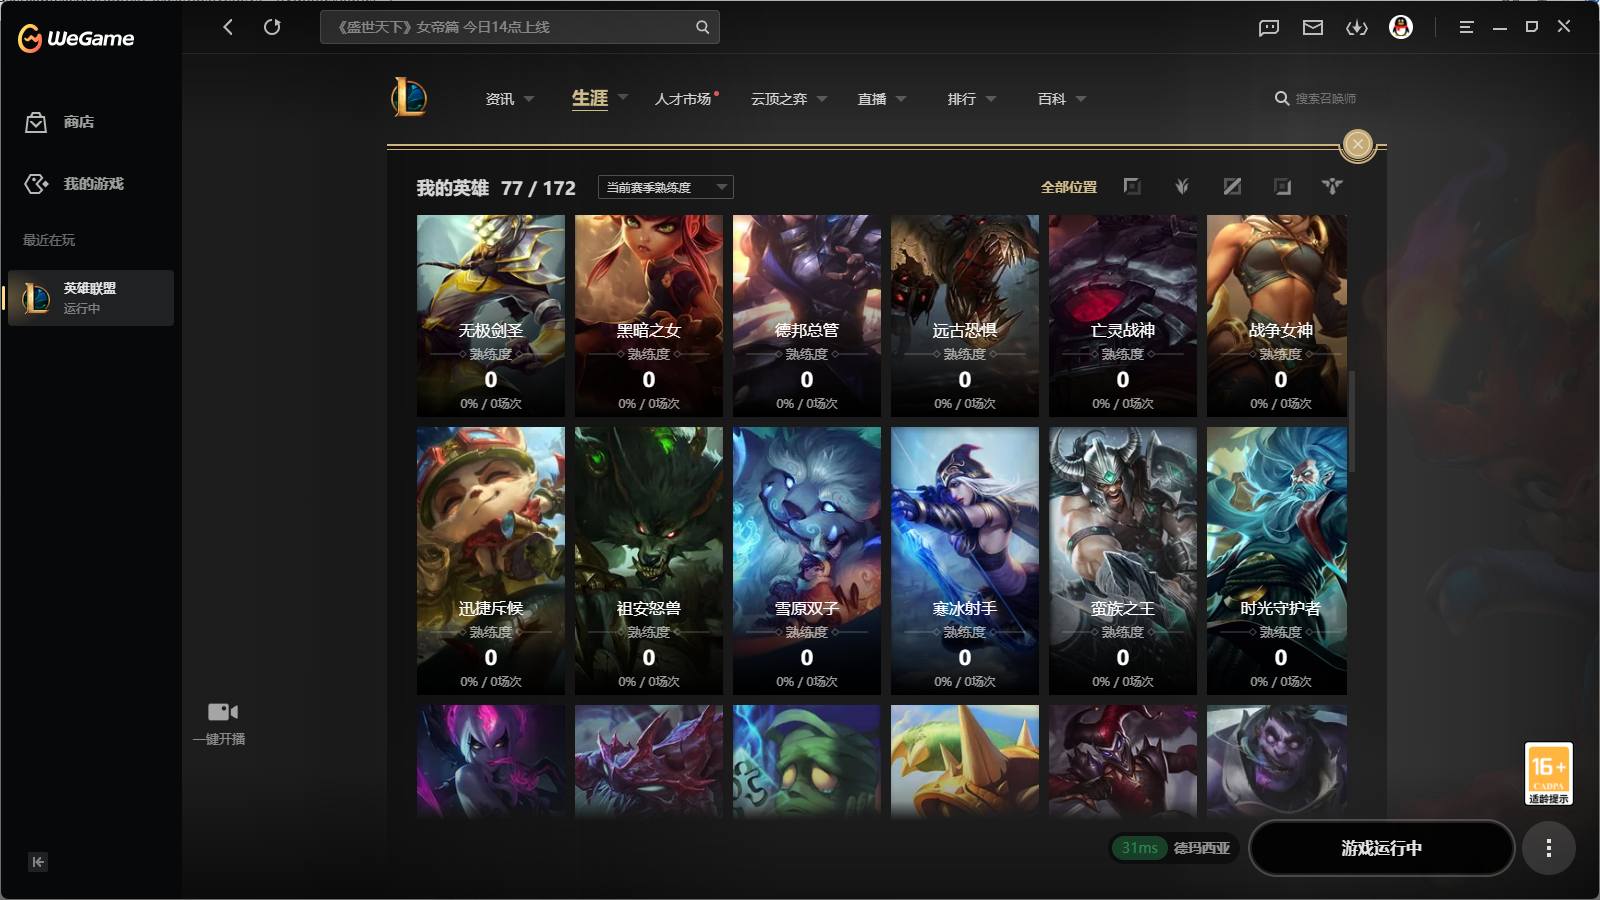This screenshot has width=1600, height=900.
Task: Click the hero list vertical scrollbar
Action: 1353,422
